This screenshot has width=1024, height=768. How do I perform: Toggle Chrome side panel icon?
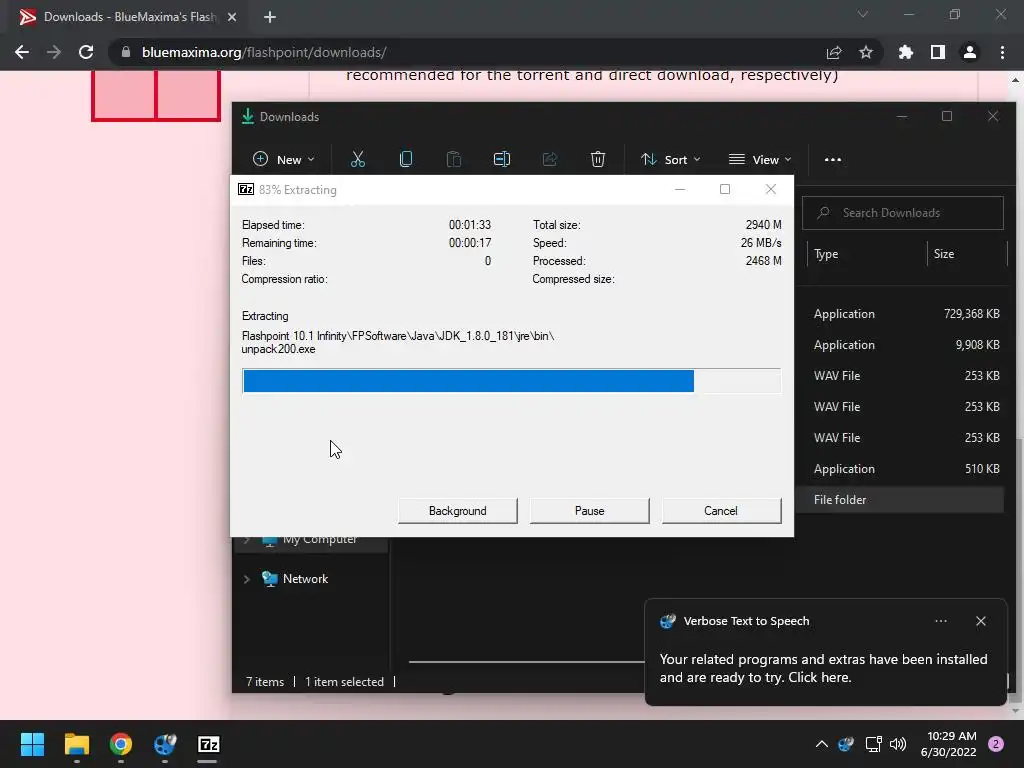click(938, 52)
